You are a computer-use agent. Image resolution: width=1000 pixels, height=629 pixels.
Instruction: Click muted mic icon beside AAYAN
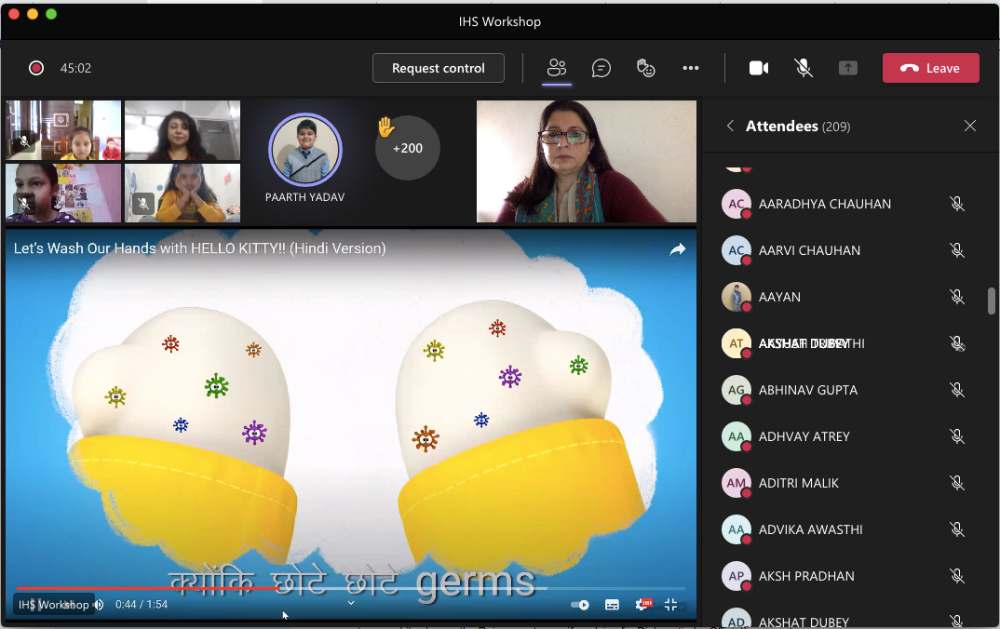point(957,297)
